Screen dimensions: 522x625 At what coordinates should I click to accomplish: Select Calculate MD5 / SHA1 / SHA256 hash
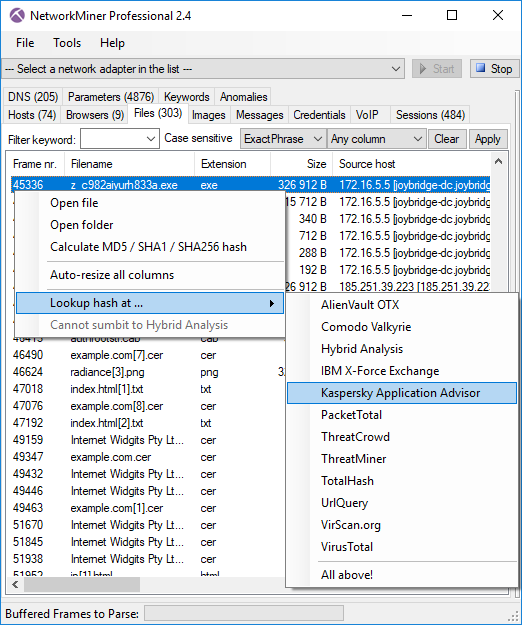pos(150,247)
